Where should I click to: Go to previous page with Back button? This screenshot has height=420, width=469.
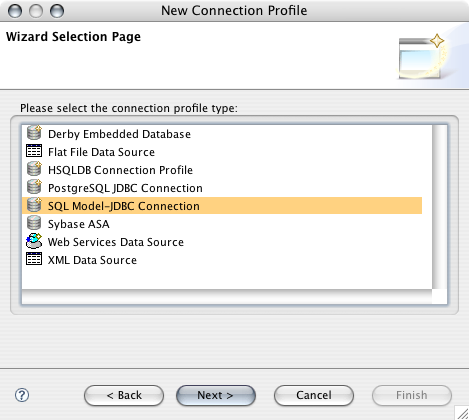pyautogui.click(x=124, y=395)
